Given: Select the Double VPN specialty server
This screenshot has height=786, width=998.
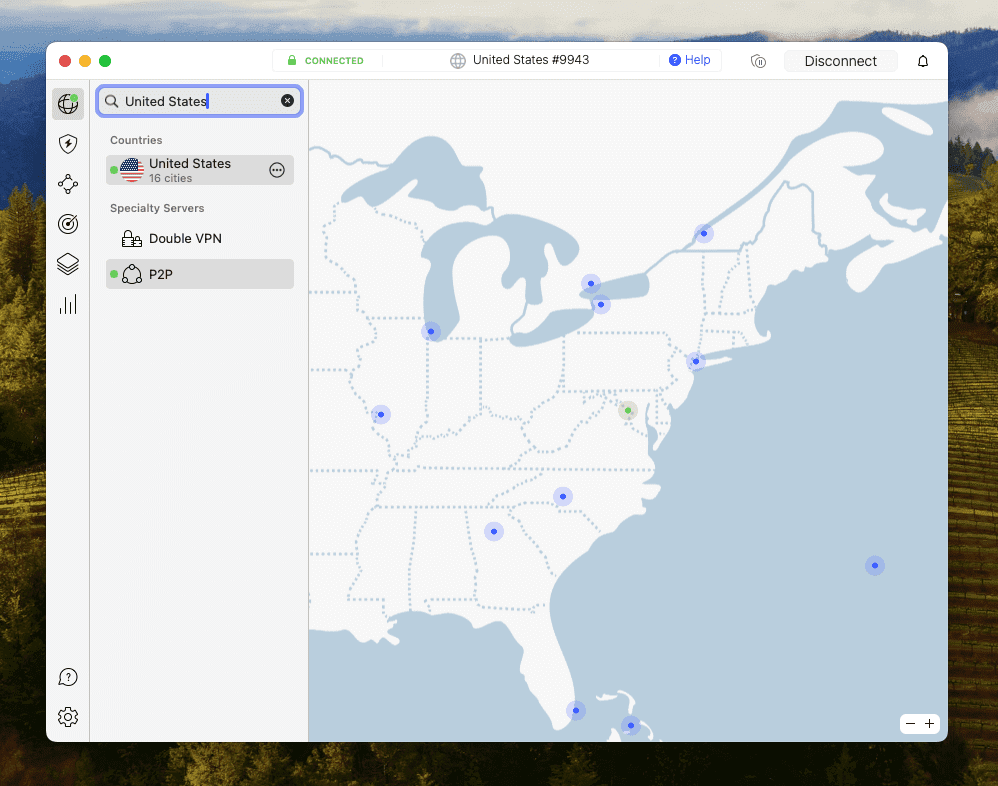Looking at the screenshot, I should click(x=200, y=239).
